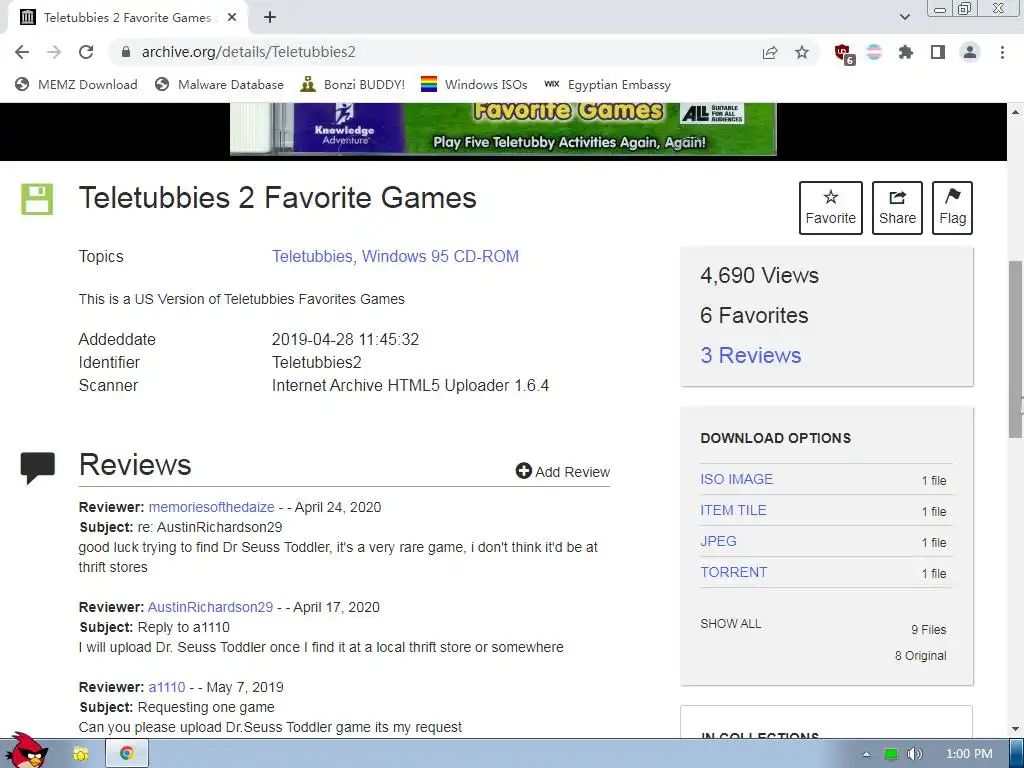
Task: Open the Windows 95 CD-ROM topic link
Action: point(440,256)
